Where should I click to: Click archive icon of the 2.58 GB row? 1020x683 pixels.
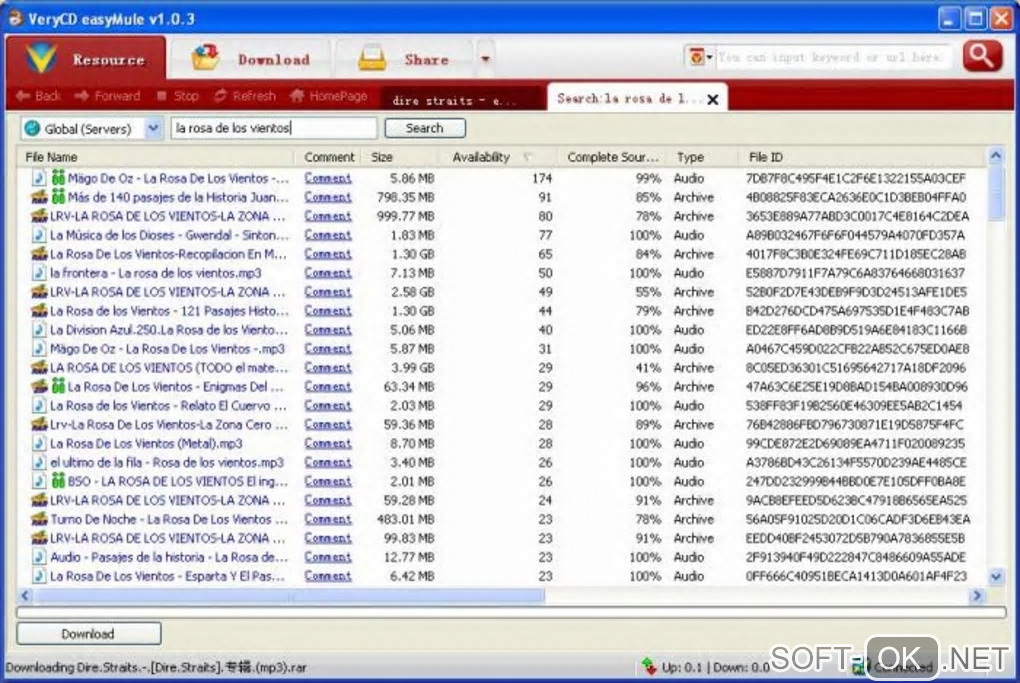[39, 291]
